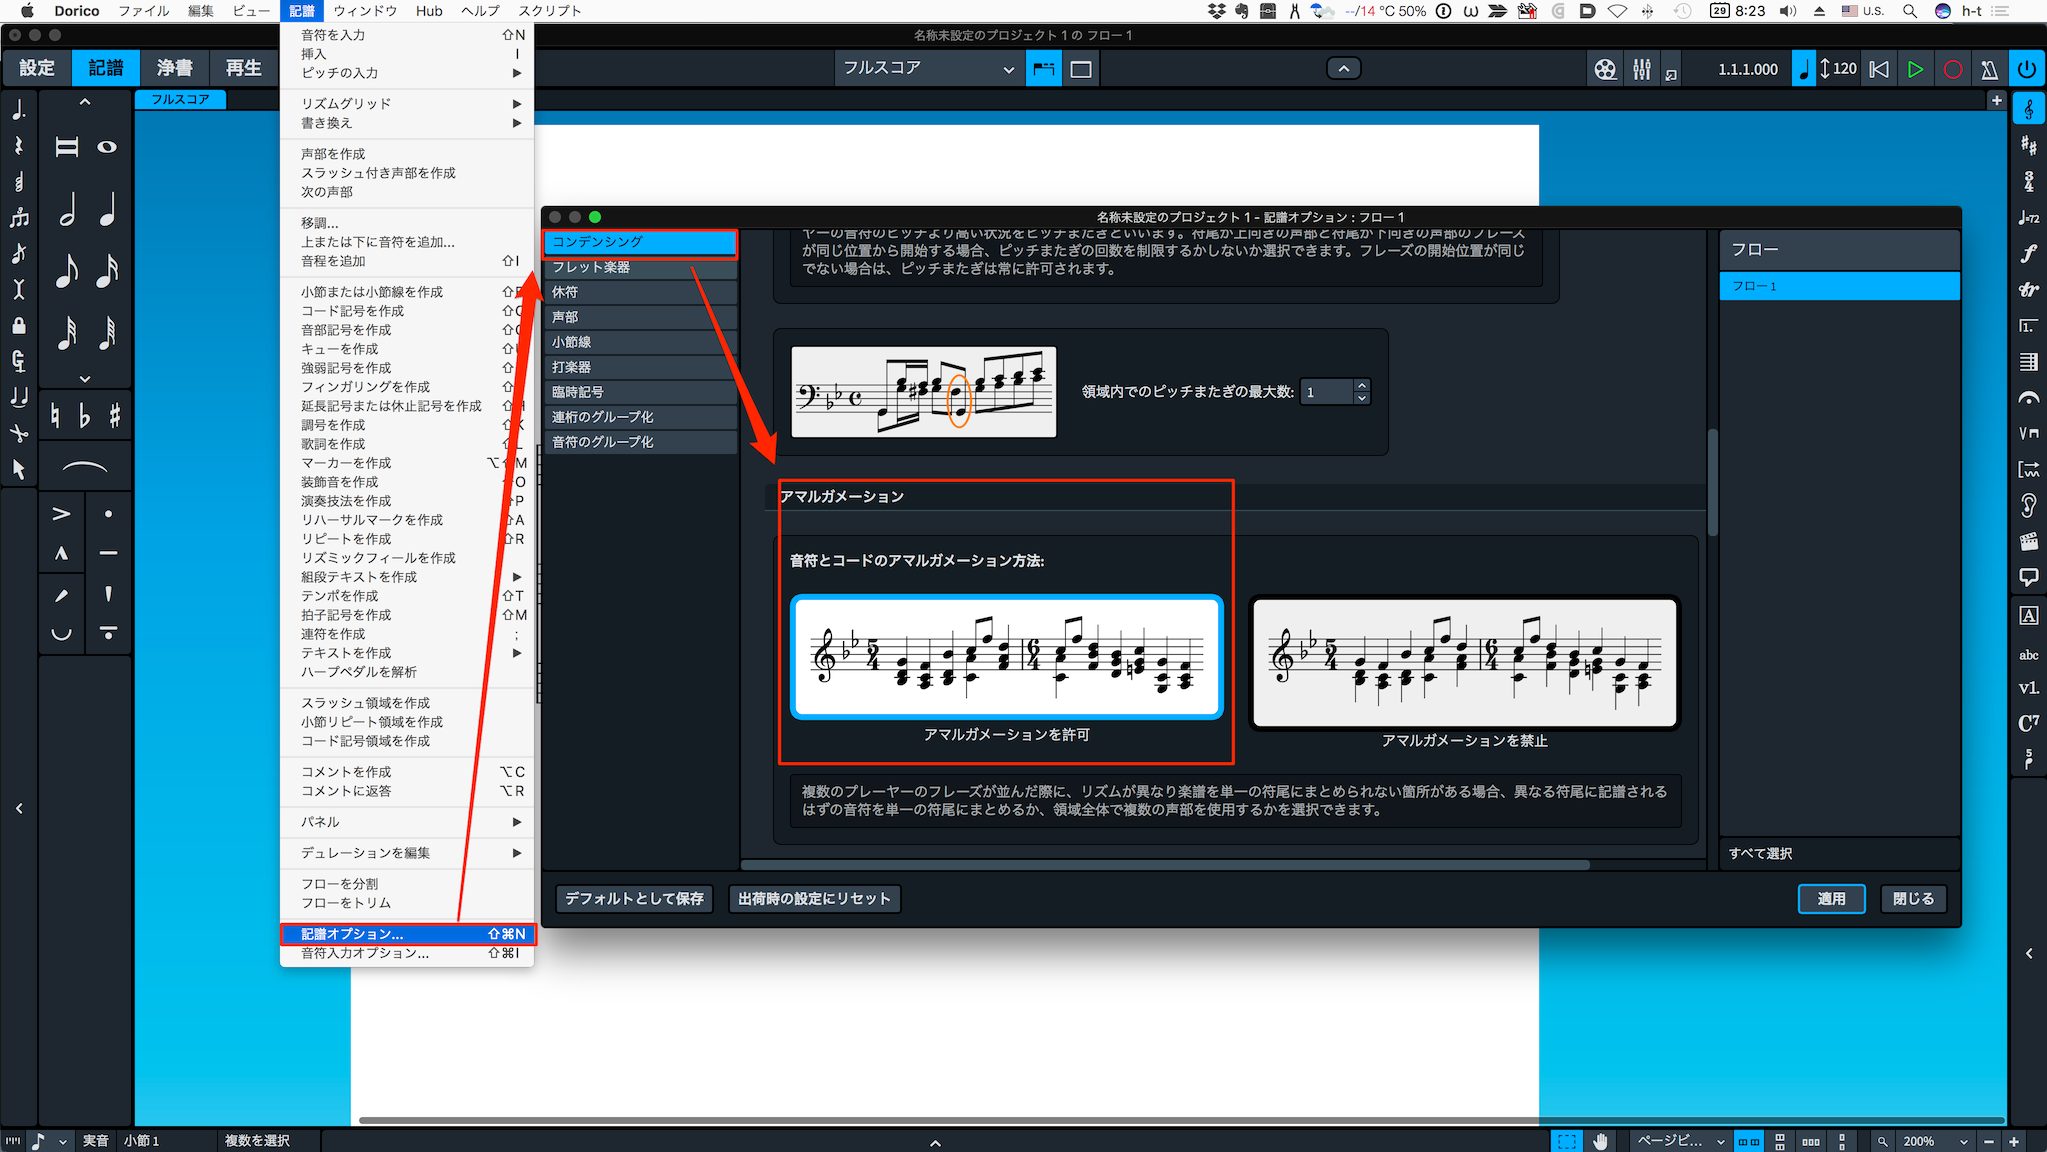Expand the デュレーションを編集 submenu
This screenshot has width=2047, height=1152.
click(x=407, y=853)
